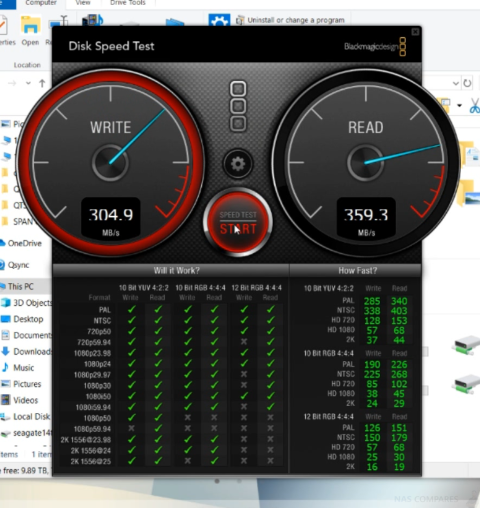
Task: Click Uninstall or change a program
Action: [290, 20]
